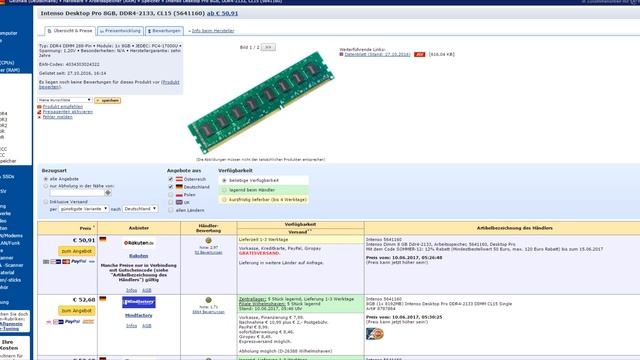
Task: Click the shop badge icon in Mindfactory row
Action: [x=375, y=334]
